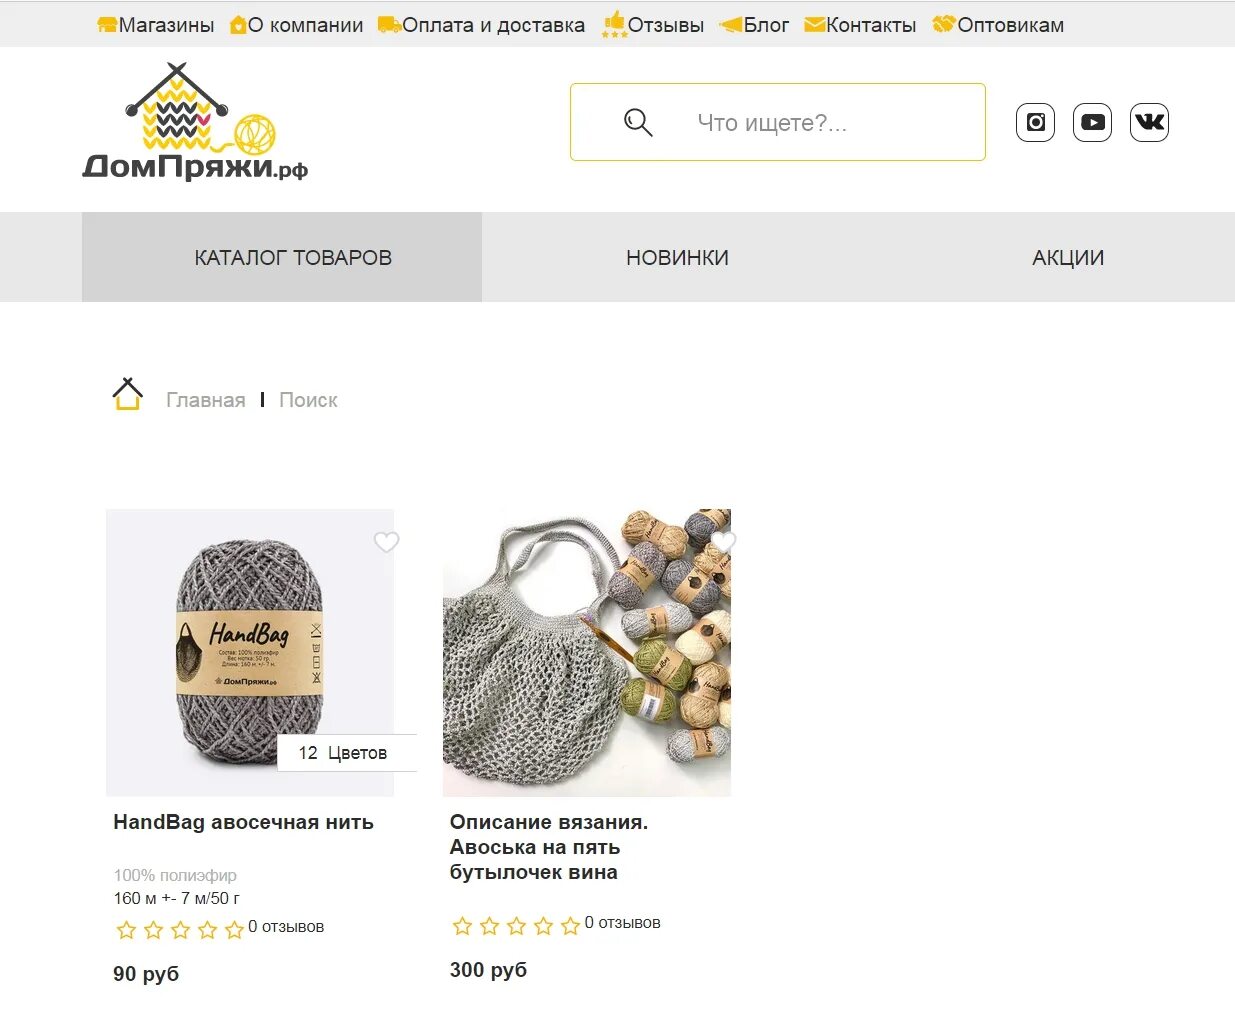Open the HandBag yarn product image
This screenshot has width=1235, height=1012.
[x=250, y=652]
